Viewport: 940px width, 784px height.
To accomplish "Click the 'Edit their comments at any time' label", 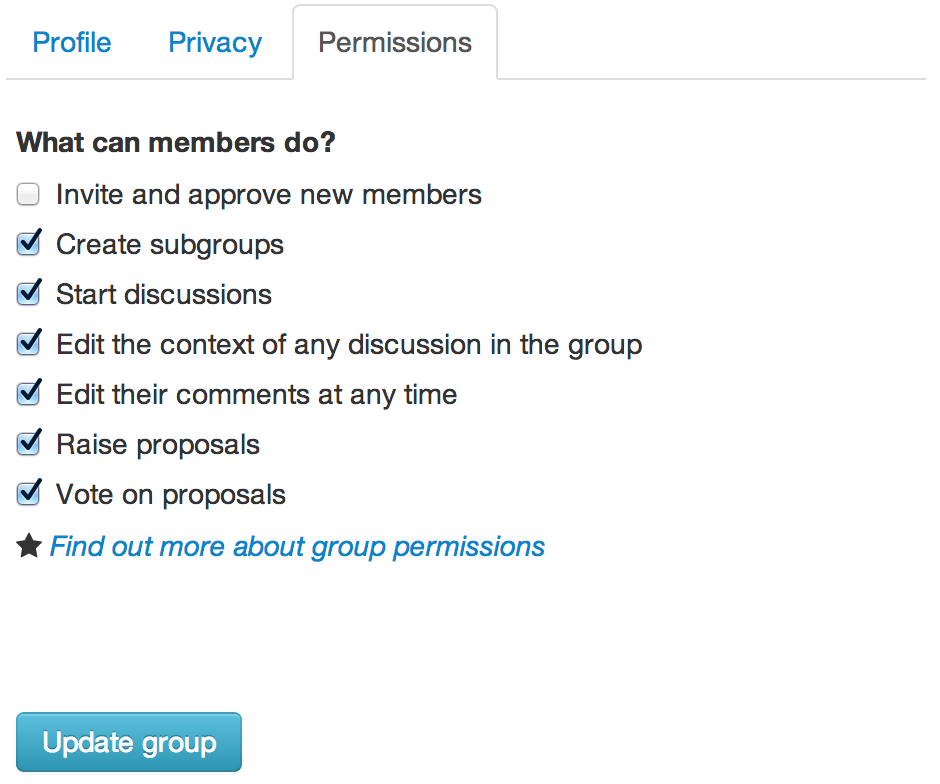I will 257,395.
